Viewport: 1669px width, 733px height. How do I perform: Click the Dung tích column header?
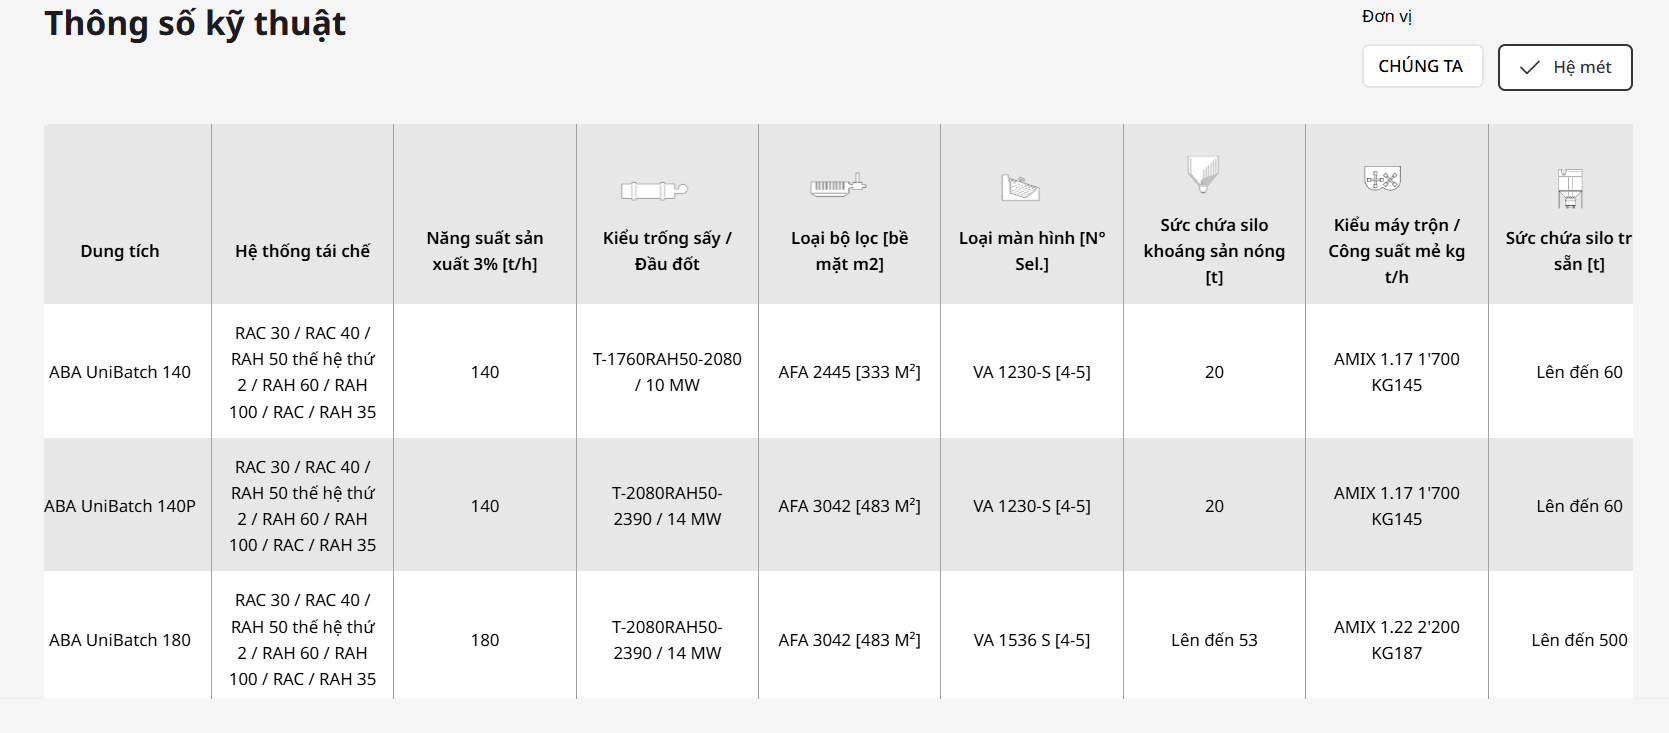(x=120, y=252)
